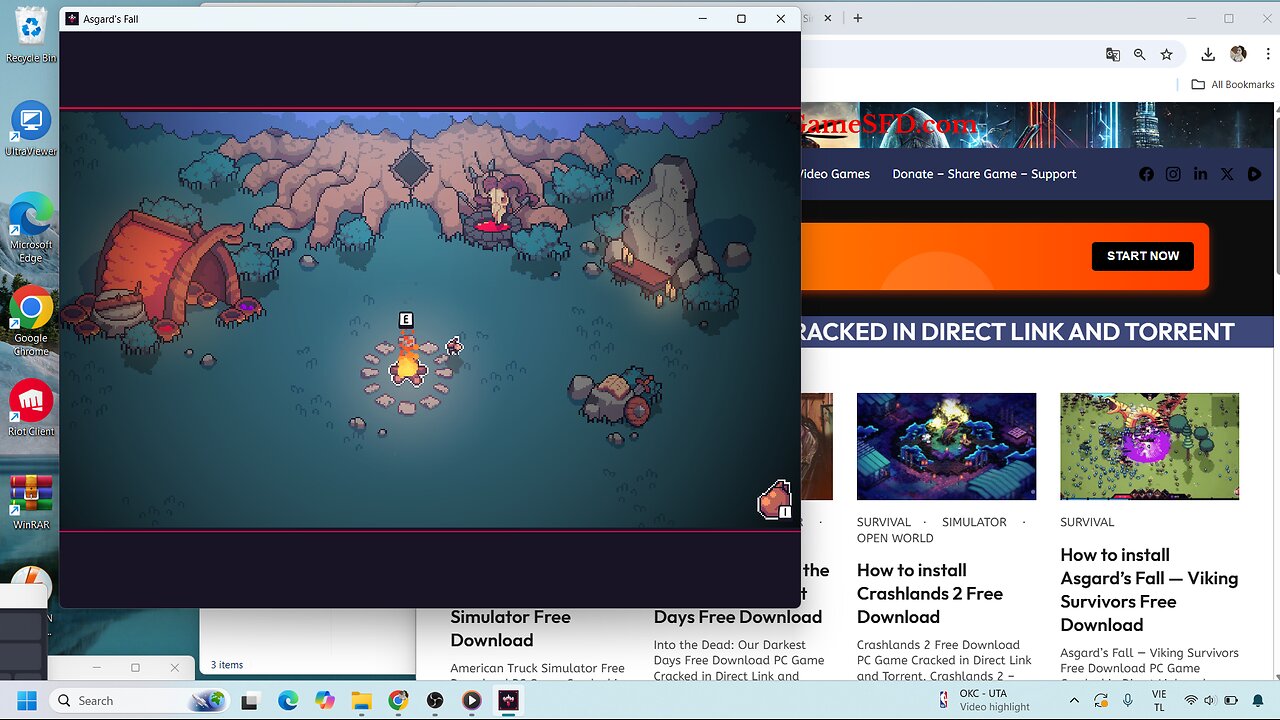Click the OPEN WORLD category tag

tap(895, 538)
